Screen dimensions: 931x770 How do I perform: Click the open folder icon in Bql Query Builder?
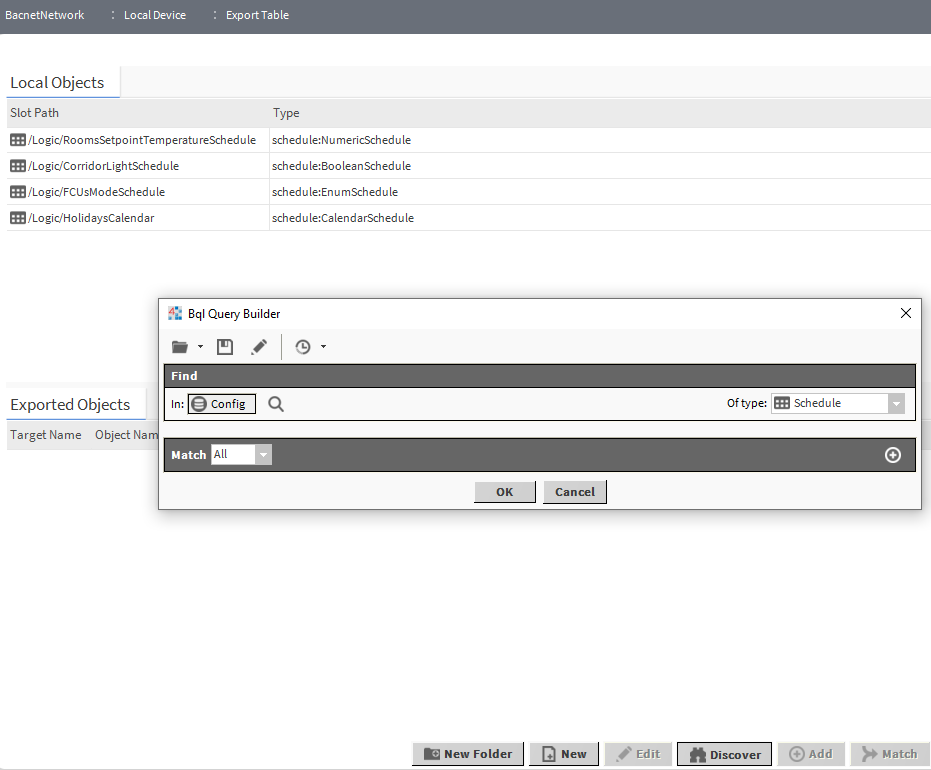tap(180, 347)
